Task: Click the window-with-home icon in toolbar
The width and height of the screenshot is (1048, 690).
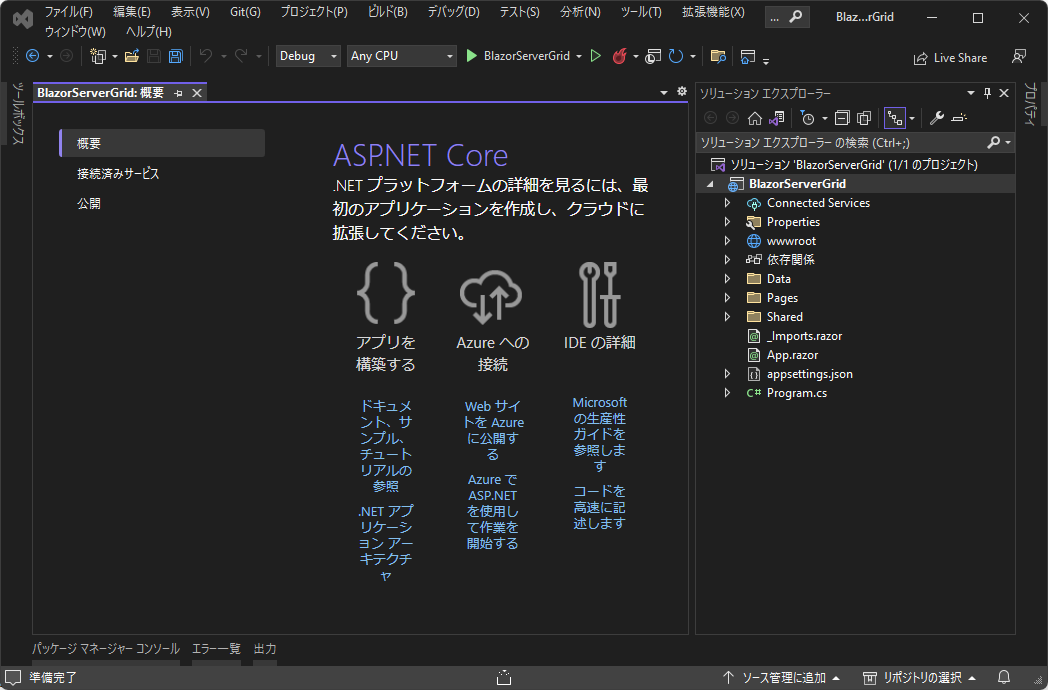Action: pos(748,56)
